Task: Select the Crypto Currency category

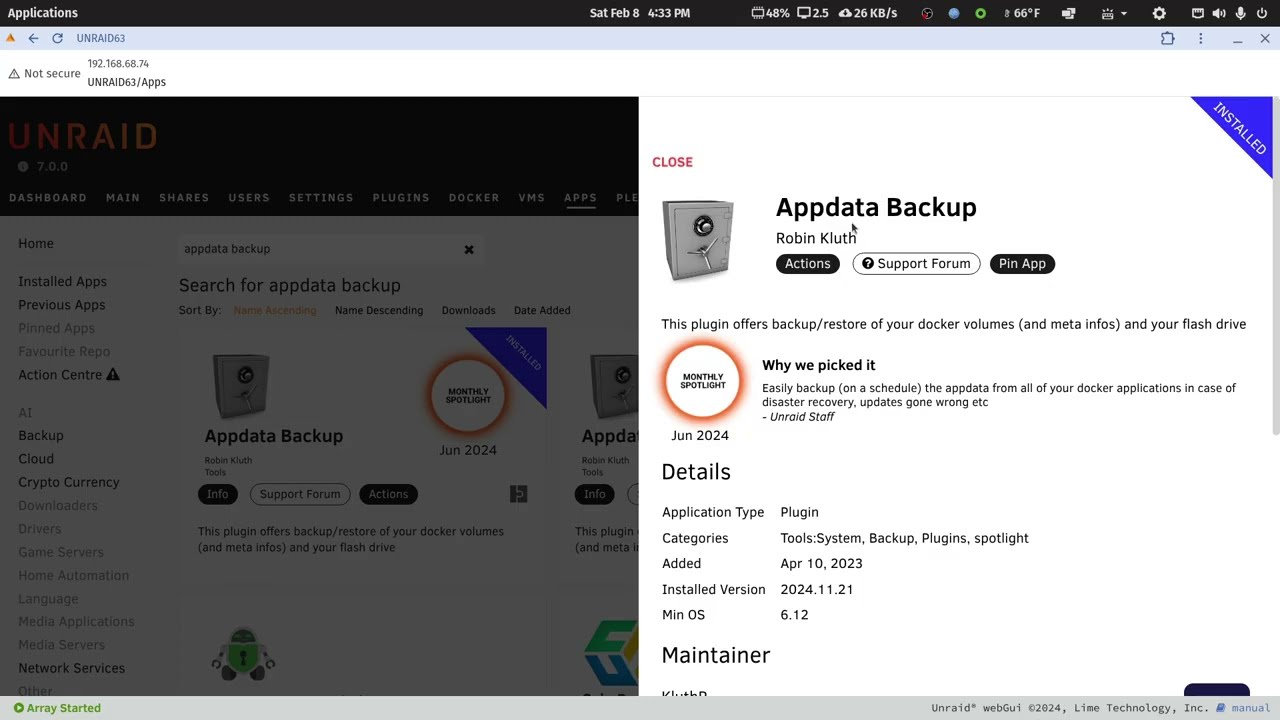Action: point(69,482)
